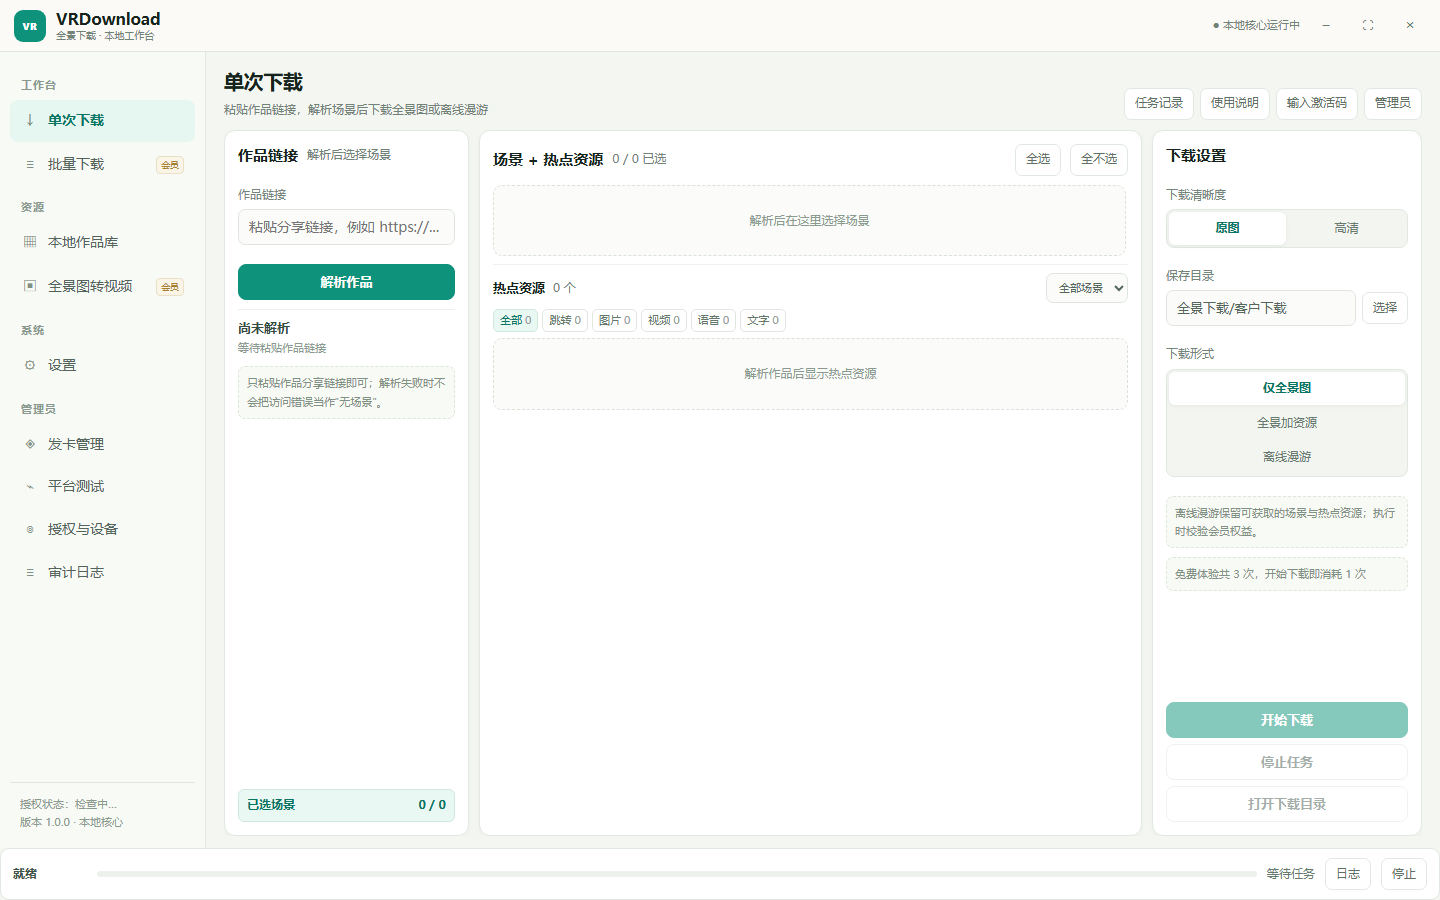This screenshot has width=1440, height=900.
Task: Click the square icon beside 全景图转视频
Action: (x=30, y=286)
